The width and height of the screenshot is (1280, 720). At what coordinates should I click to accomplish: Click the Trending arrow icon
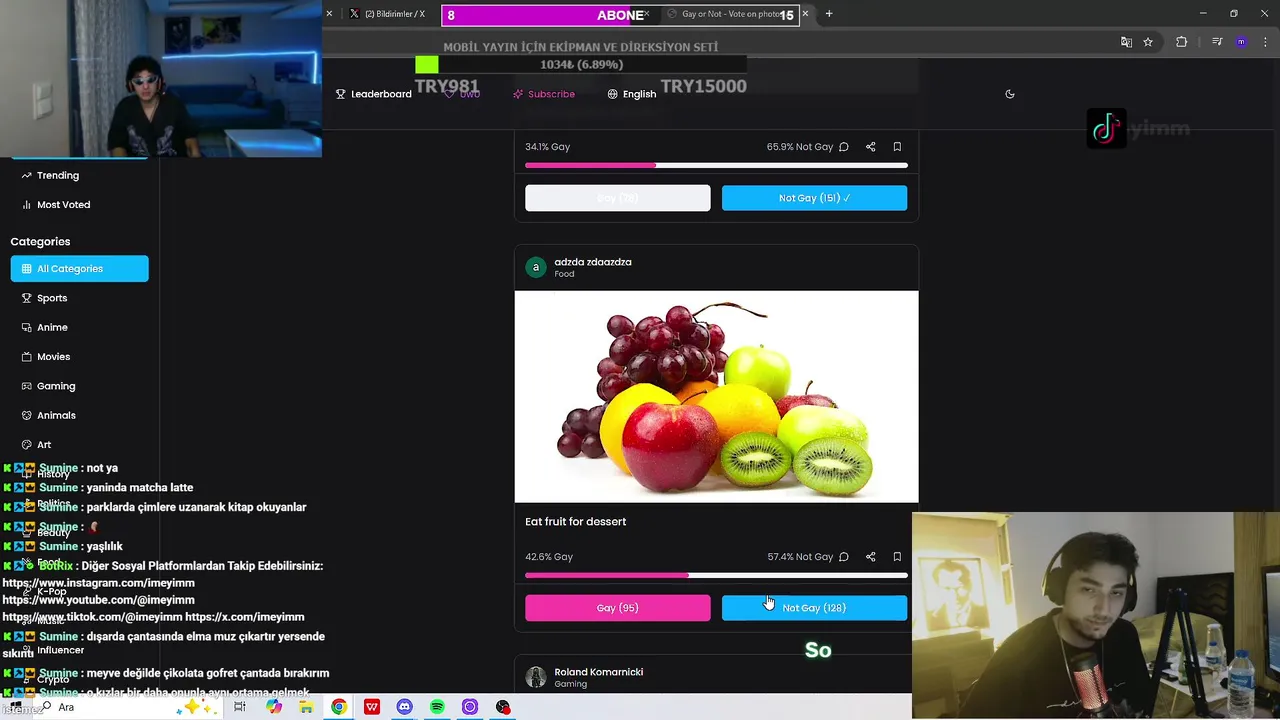(x=27, y=175)
